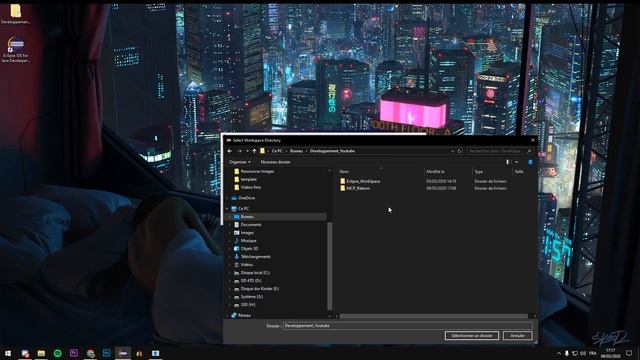The width and height of the screenshot is (640, 360).
Task: Select OneDrive in the navigation pane
Action: tap(243, 198)
